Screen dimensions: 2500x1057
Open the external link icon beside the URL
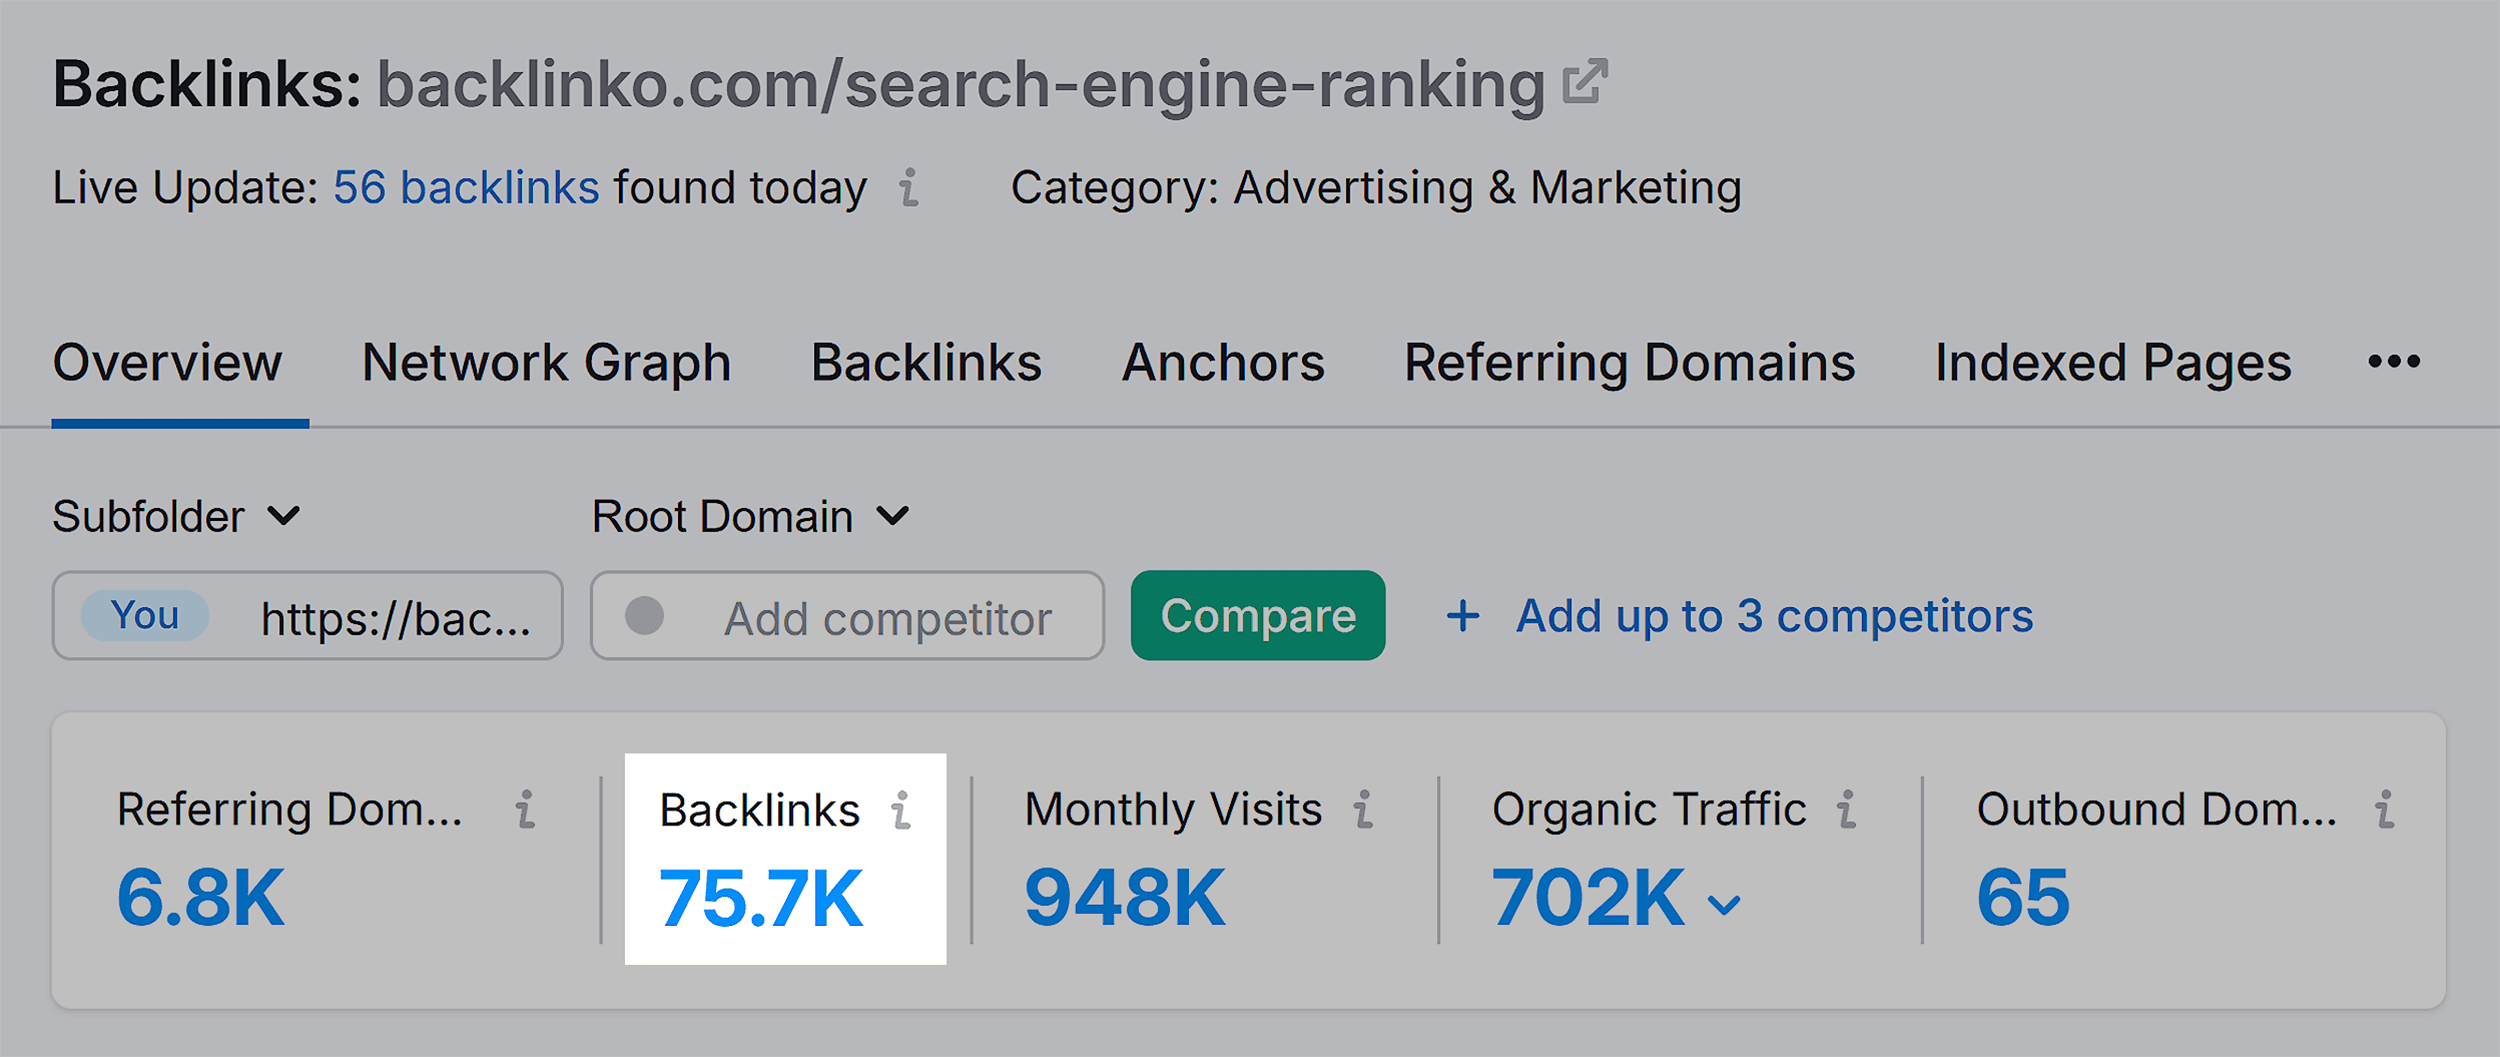[1586, 82]
